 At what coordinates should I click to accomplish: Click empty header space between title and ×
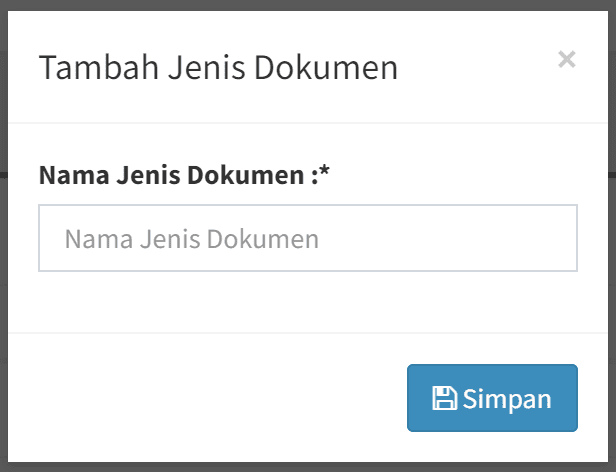point(480,68)
